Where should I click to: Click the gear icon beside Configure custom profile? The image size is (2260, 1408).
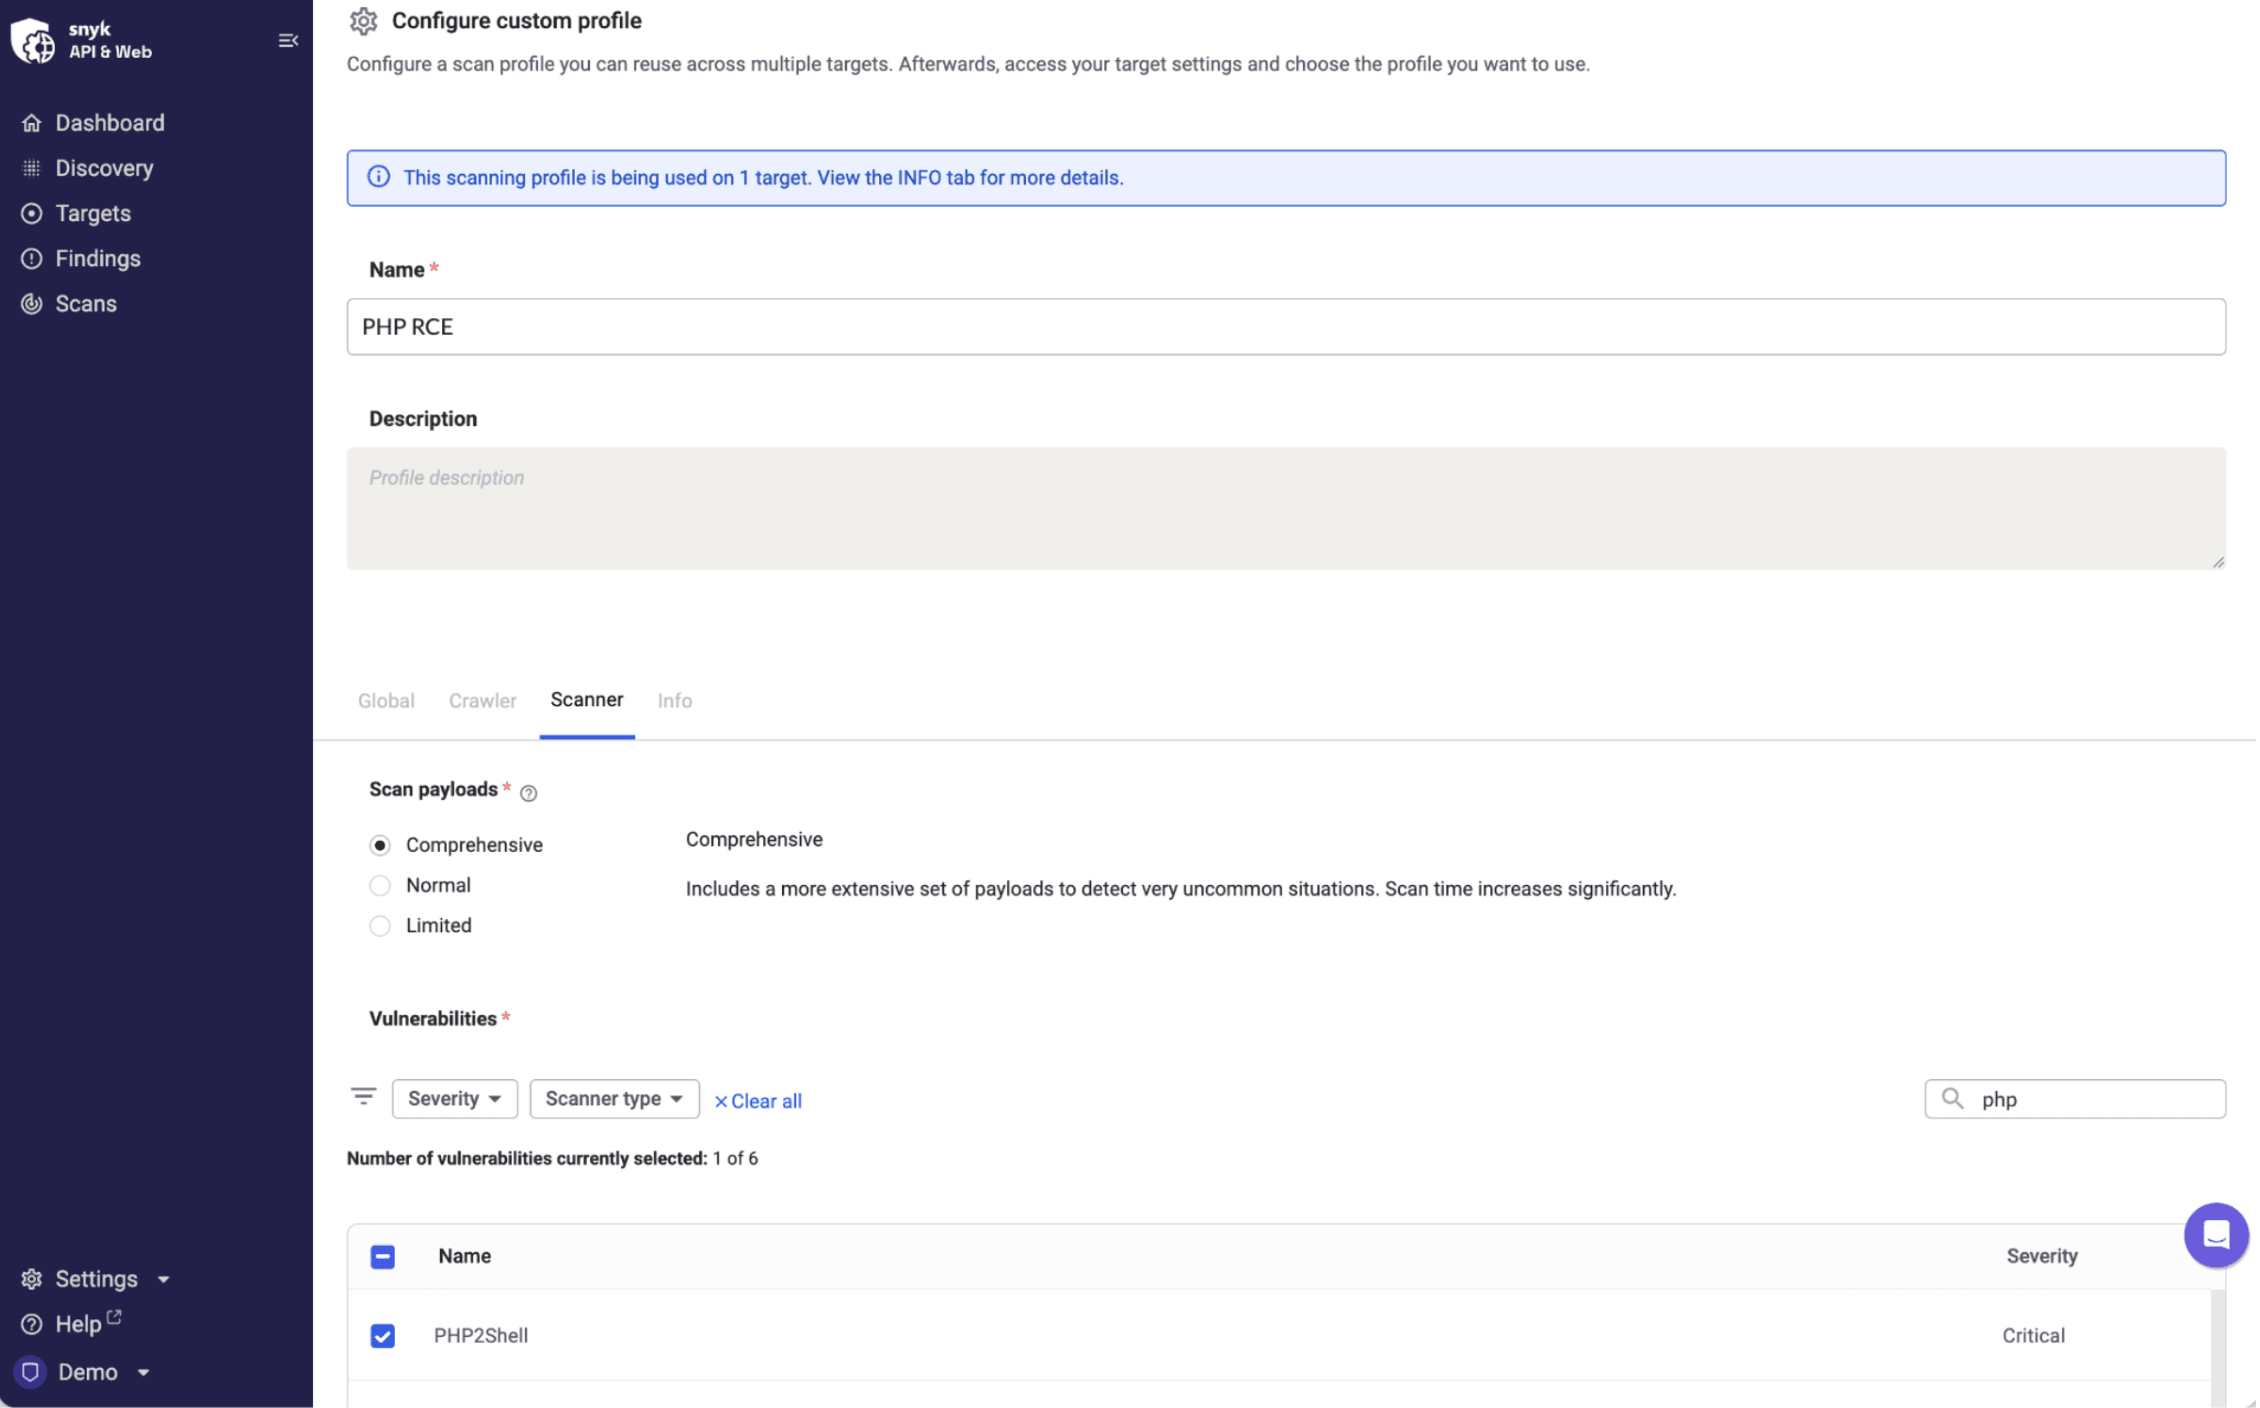[363, 21]
